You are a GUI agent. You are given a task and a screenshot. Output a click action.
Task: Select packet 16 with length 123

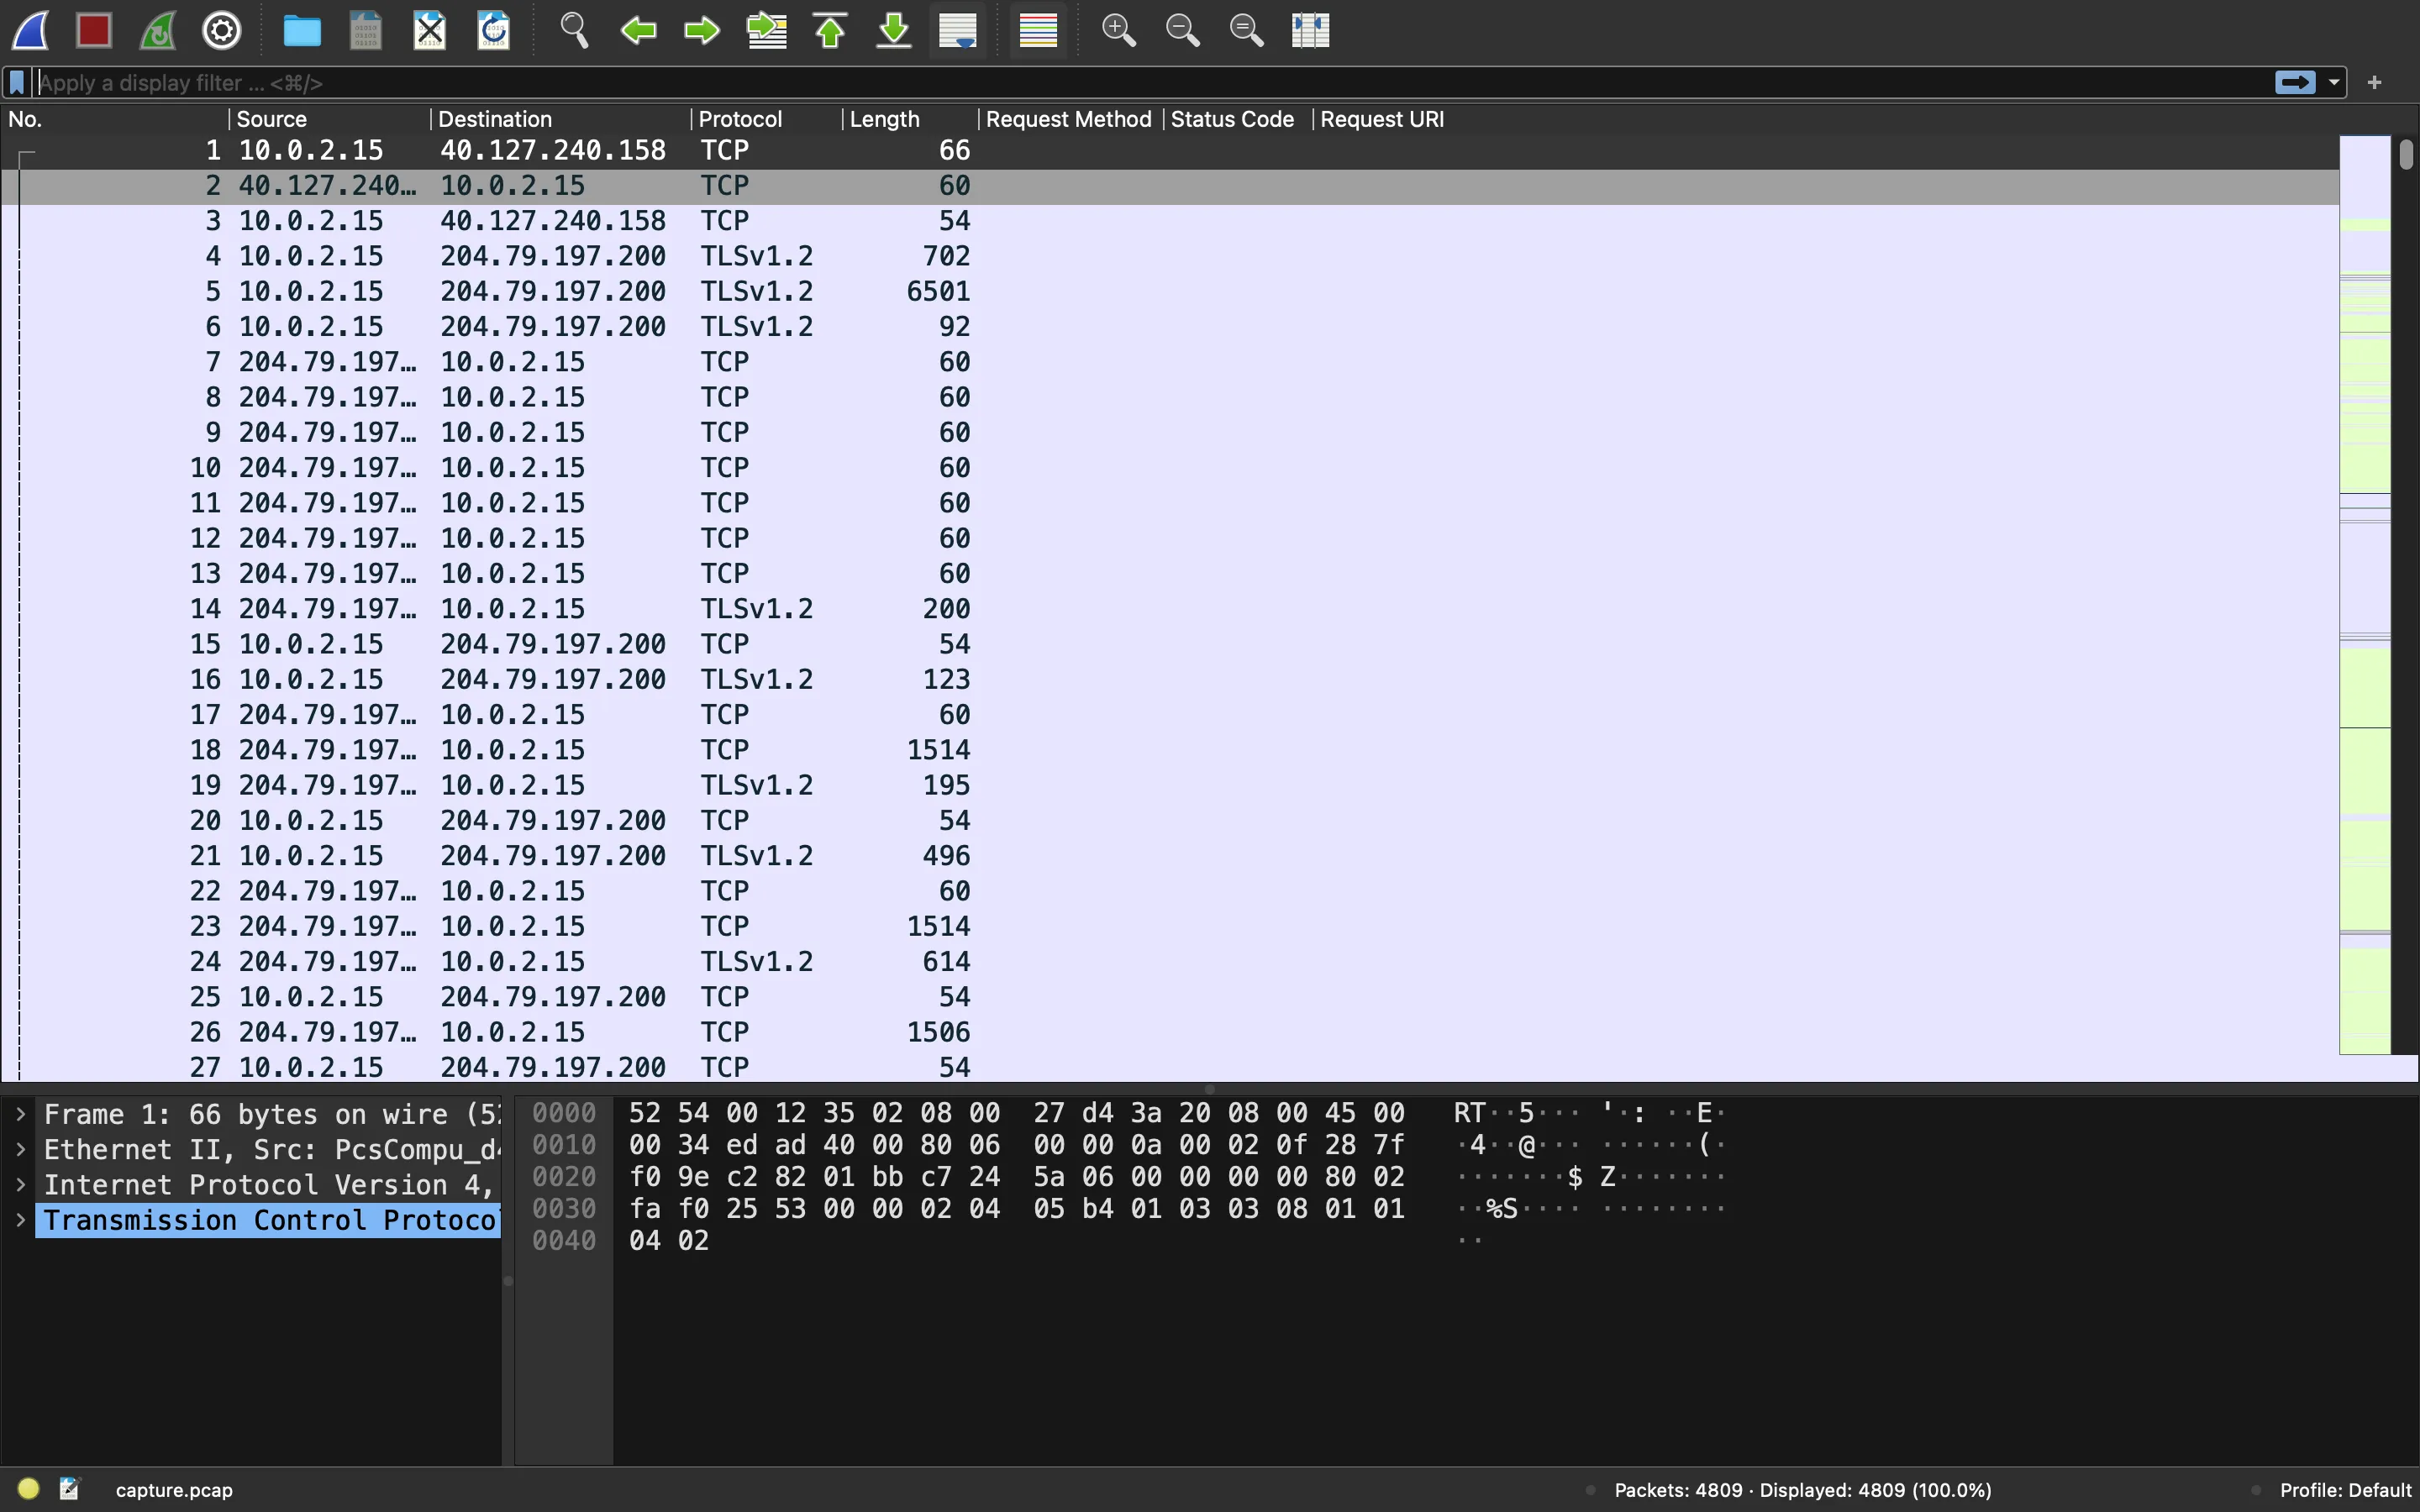1170,679
